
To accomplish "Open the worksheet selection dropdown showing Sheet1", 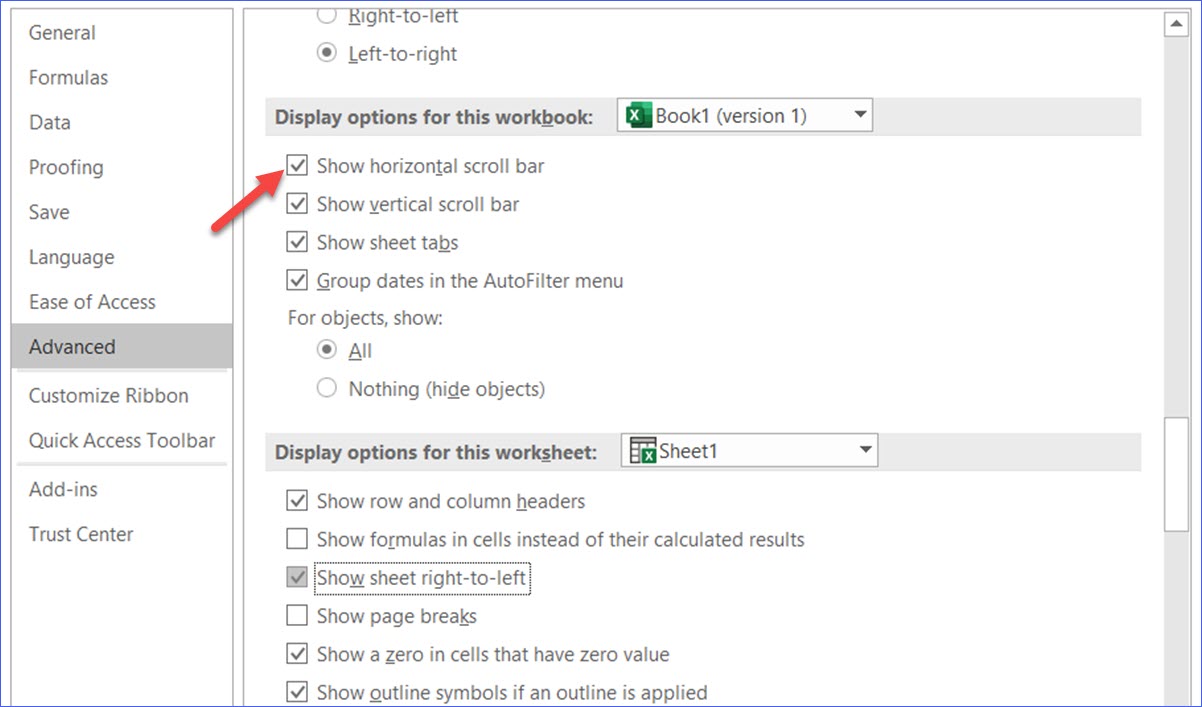I will (x=864, y=450).
